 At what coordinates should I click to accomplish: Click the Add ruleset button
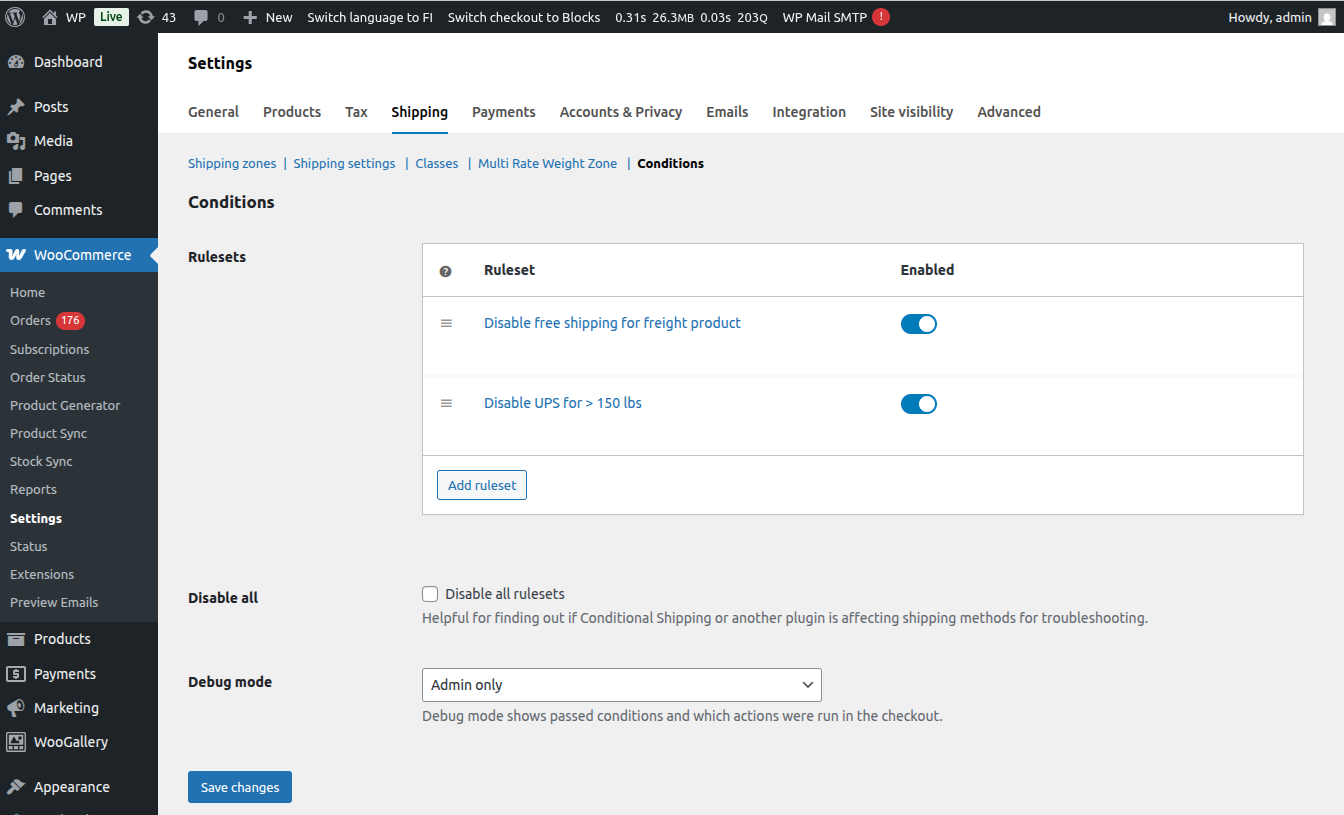tap(482, 485)
